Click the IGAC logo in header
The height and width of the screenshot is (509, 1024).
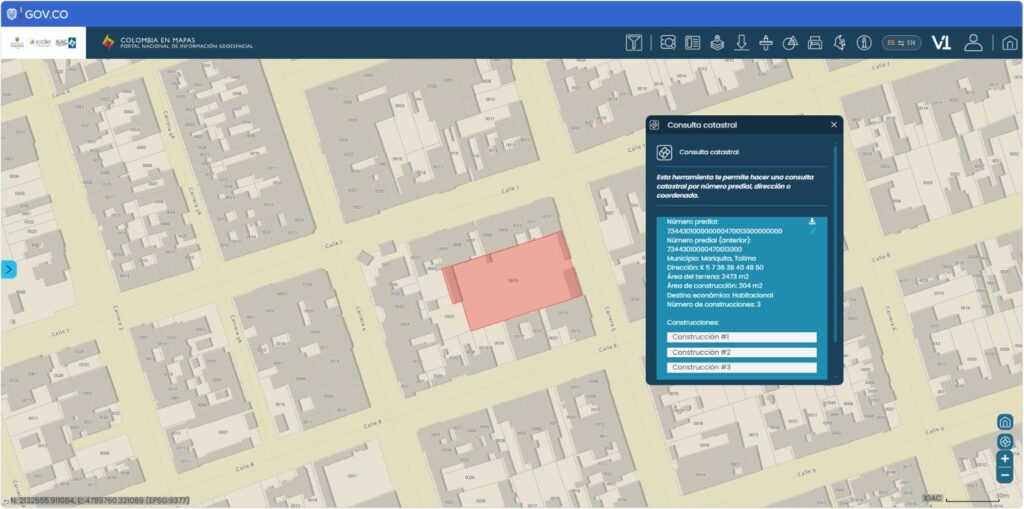(x=66, y=42)
